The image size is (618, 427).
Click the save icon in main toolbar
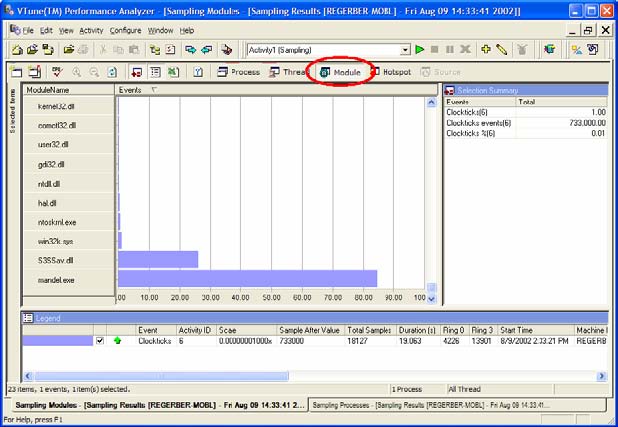[46, 49]
